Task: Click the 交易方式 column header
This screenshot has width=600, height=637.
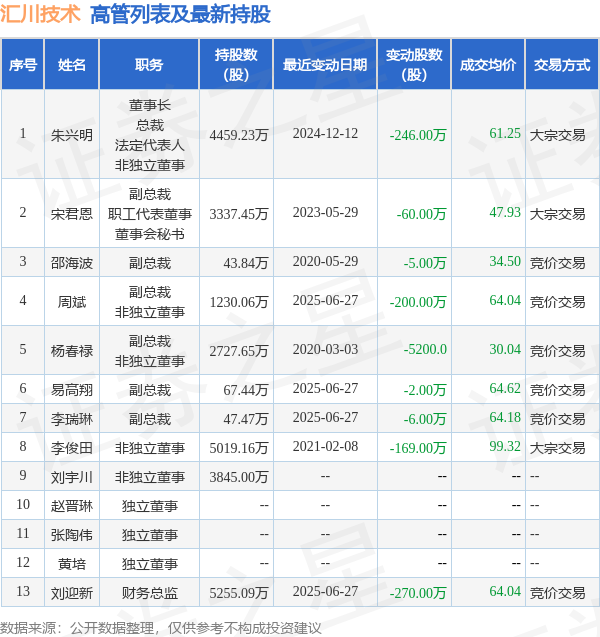Action: point(562,65)
